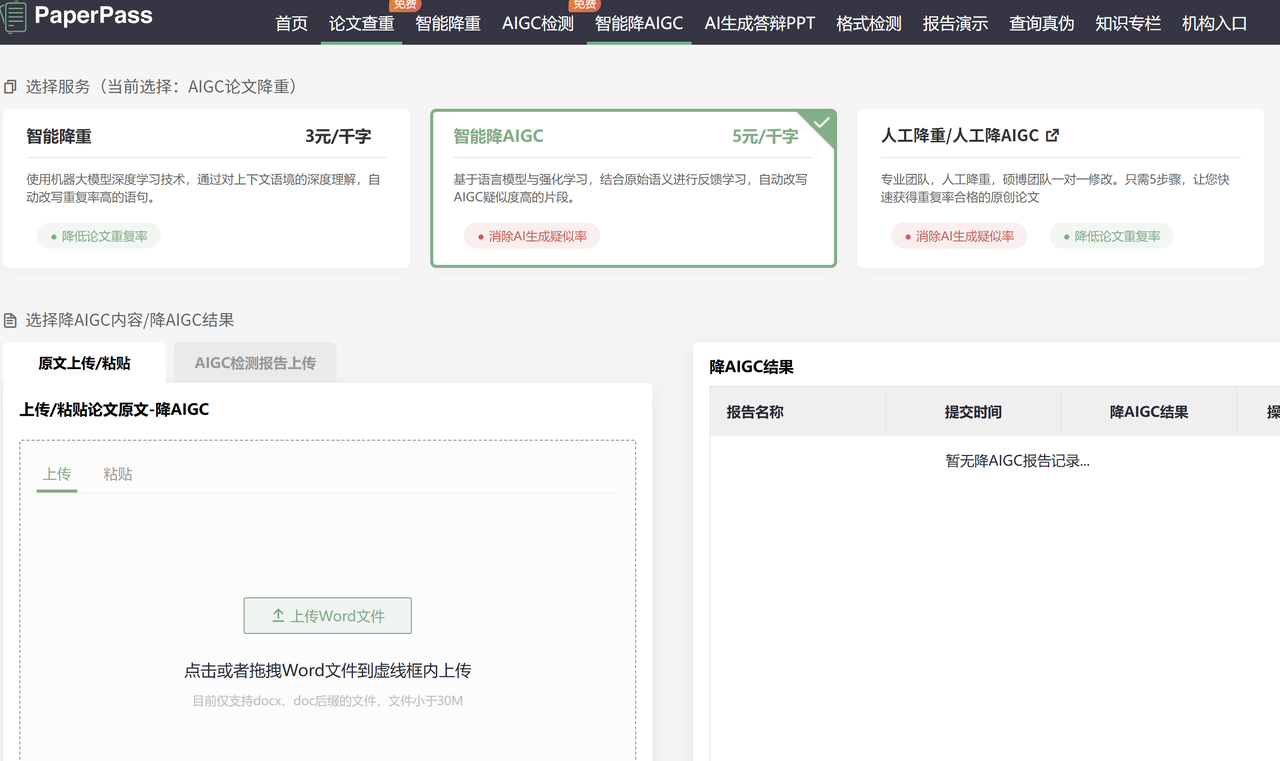1280x761 pixels.
Task: Open external link icon beside 人工降重/人工降AIGC
Action: coord(1052,135)
